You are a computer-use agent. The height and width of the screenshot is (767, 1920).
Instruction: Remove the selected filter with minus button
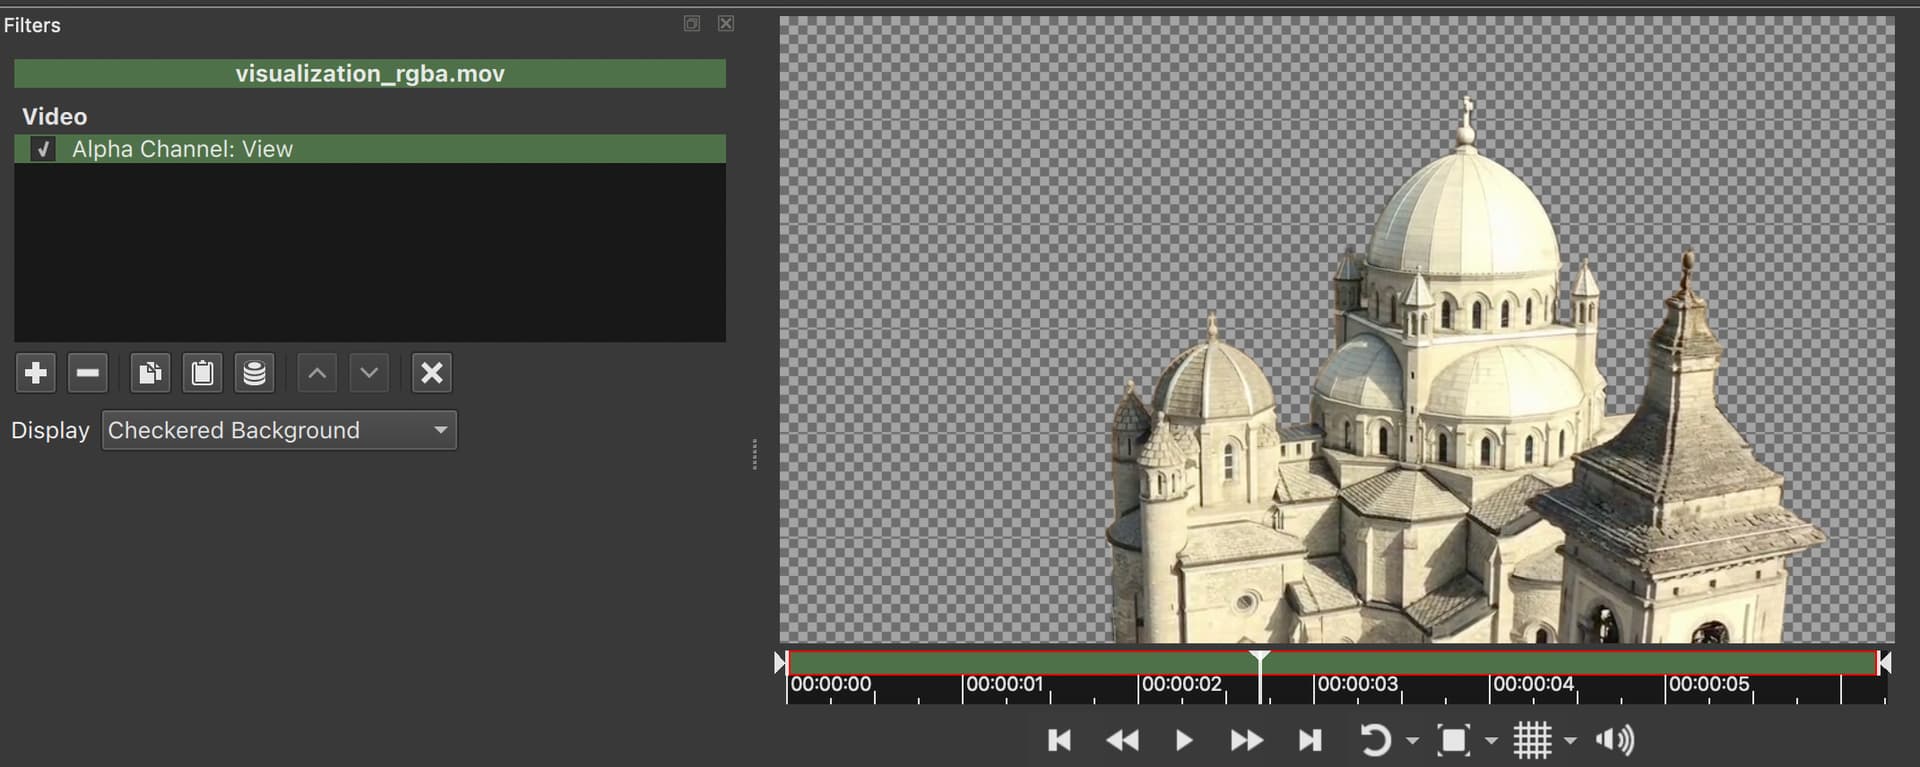(x=88, y=373)
